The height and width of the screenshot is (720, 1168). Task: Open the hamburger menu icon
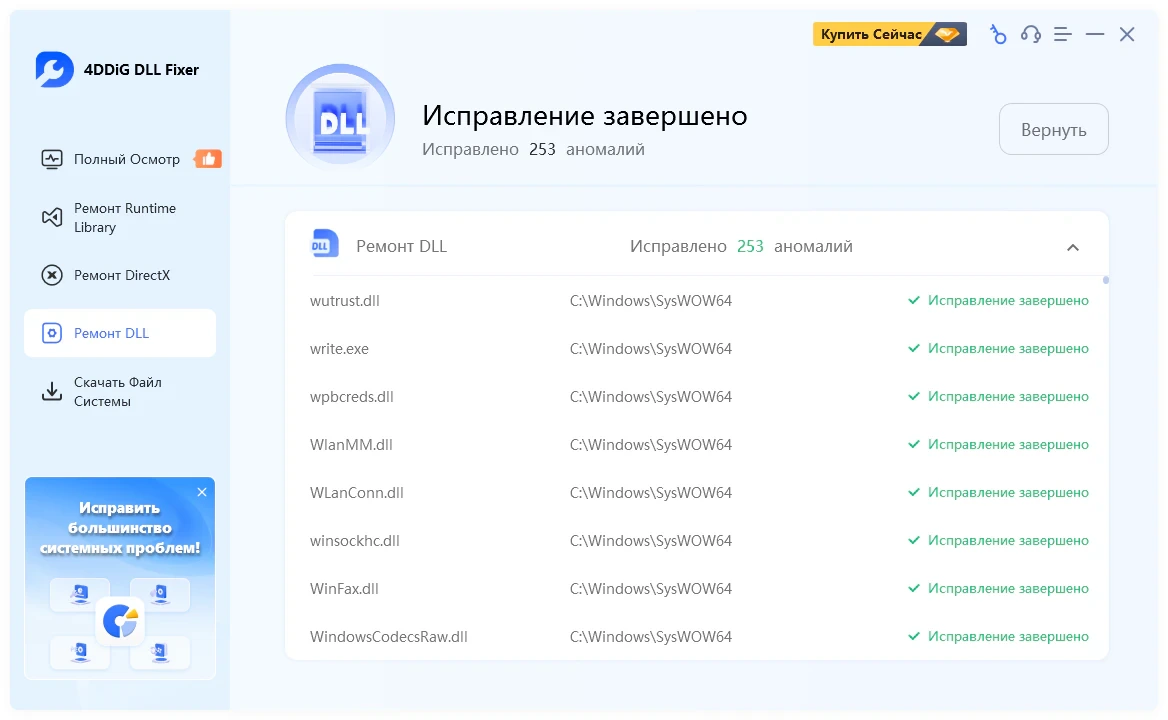pos(1063,34)
